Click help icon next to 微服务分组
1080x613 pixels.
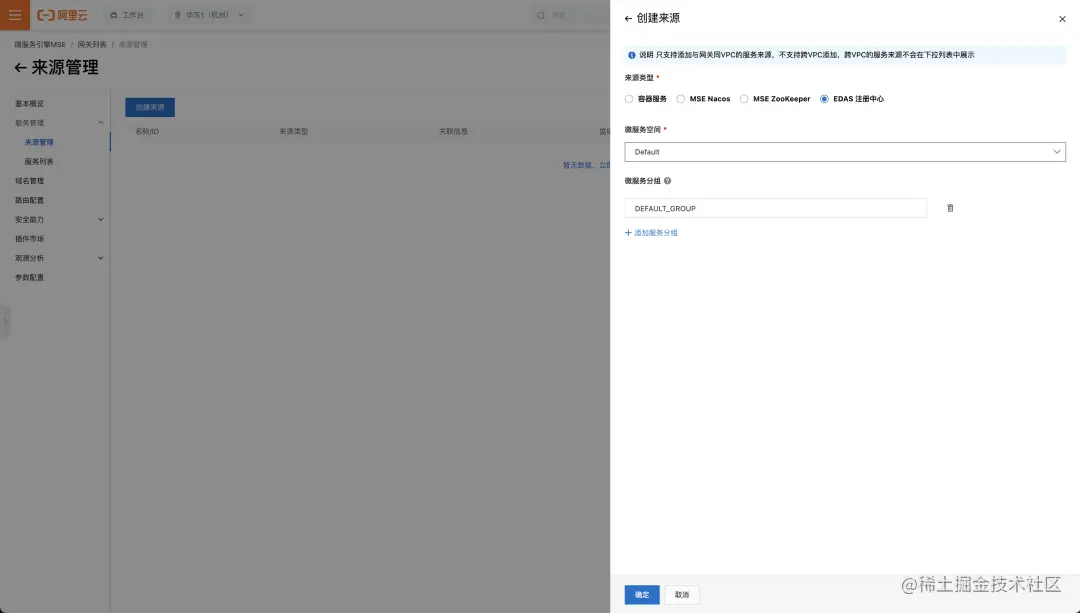pyautogui.click(x=667, y=181)
